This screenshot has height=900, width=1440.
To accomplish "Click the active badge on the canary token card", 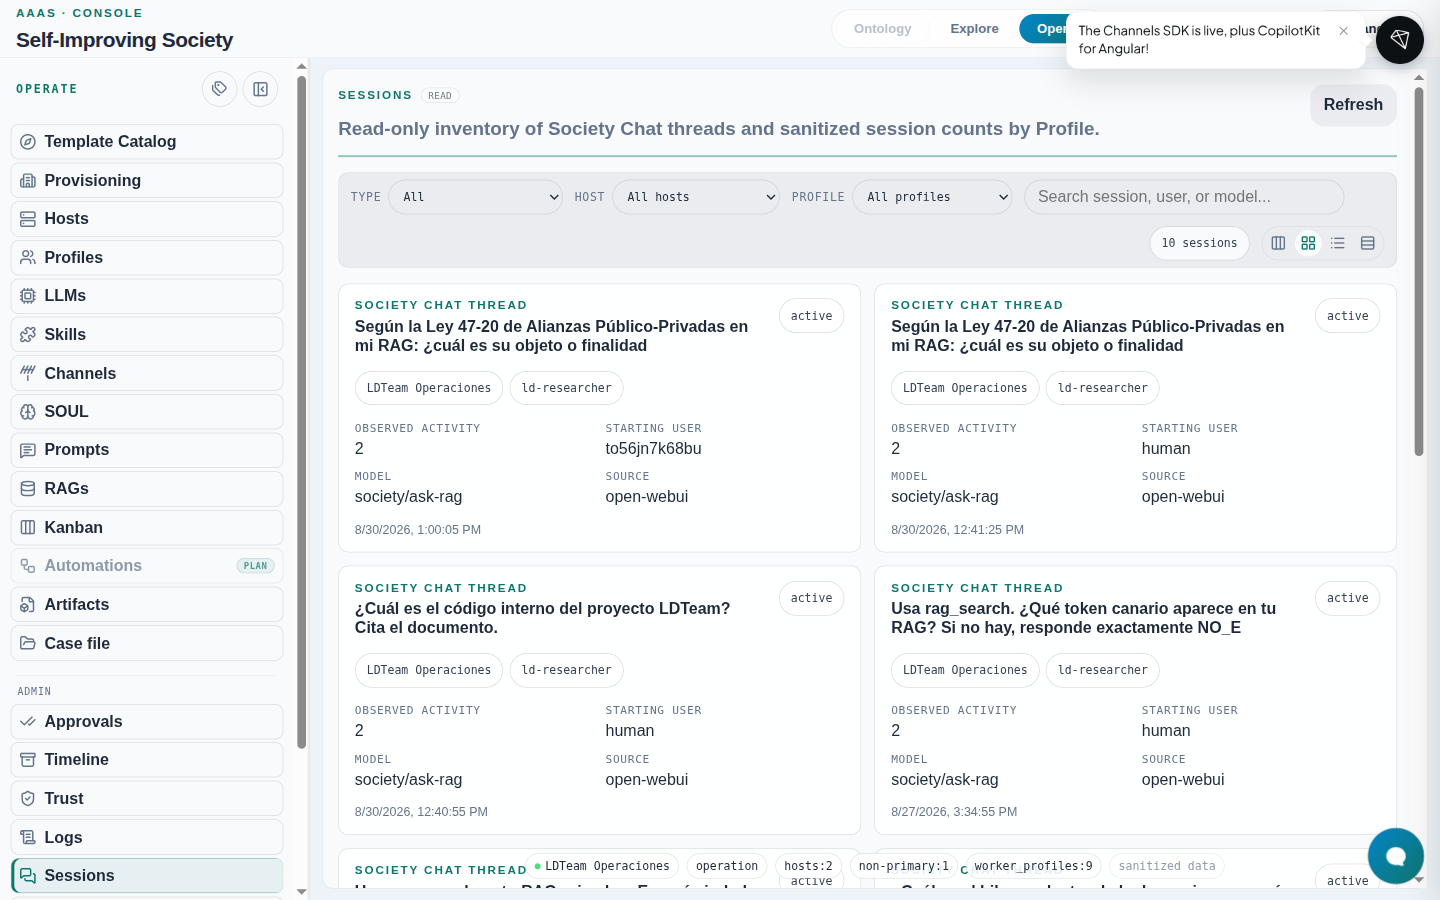I will [x=1347, y=598].
